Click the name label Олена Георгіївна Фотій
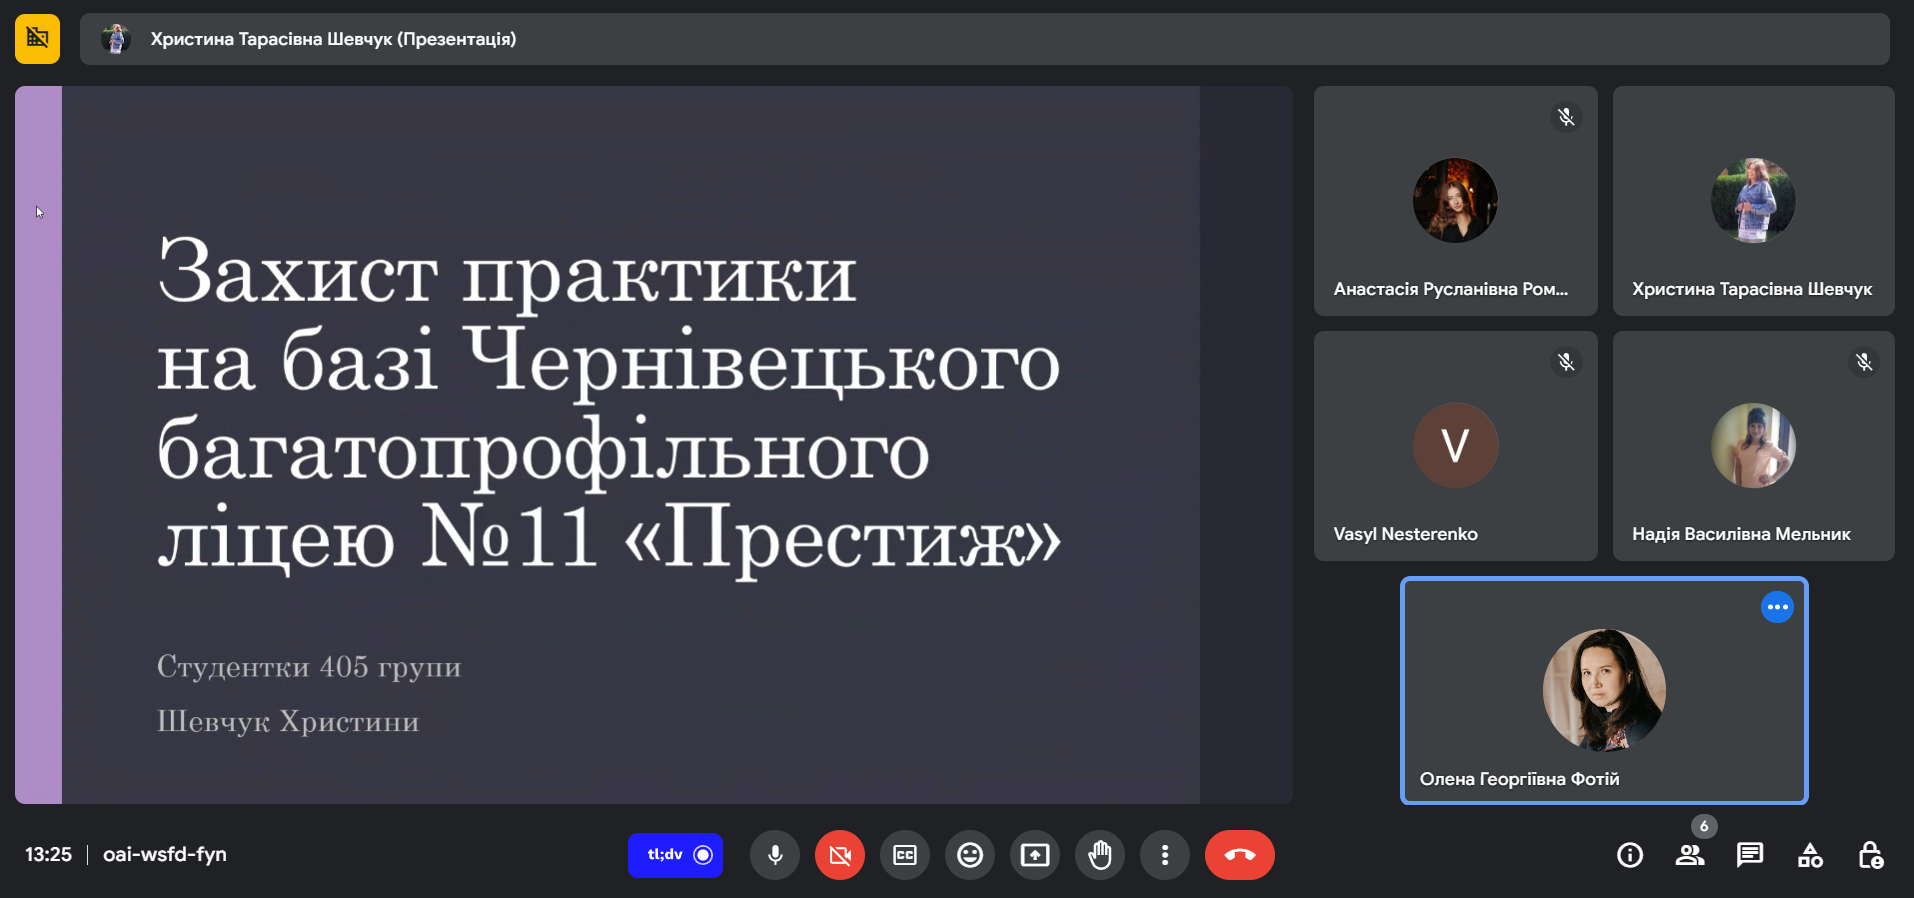The image size is (1914, 898). 1519,779
